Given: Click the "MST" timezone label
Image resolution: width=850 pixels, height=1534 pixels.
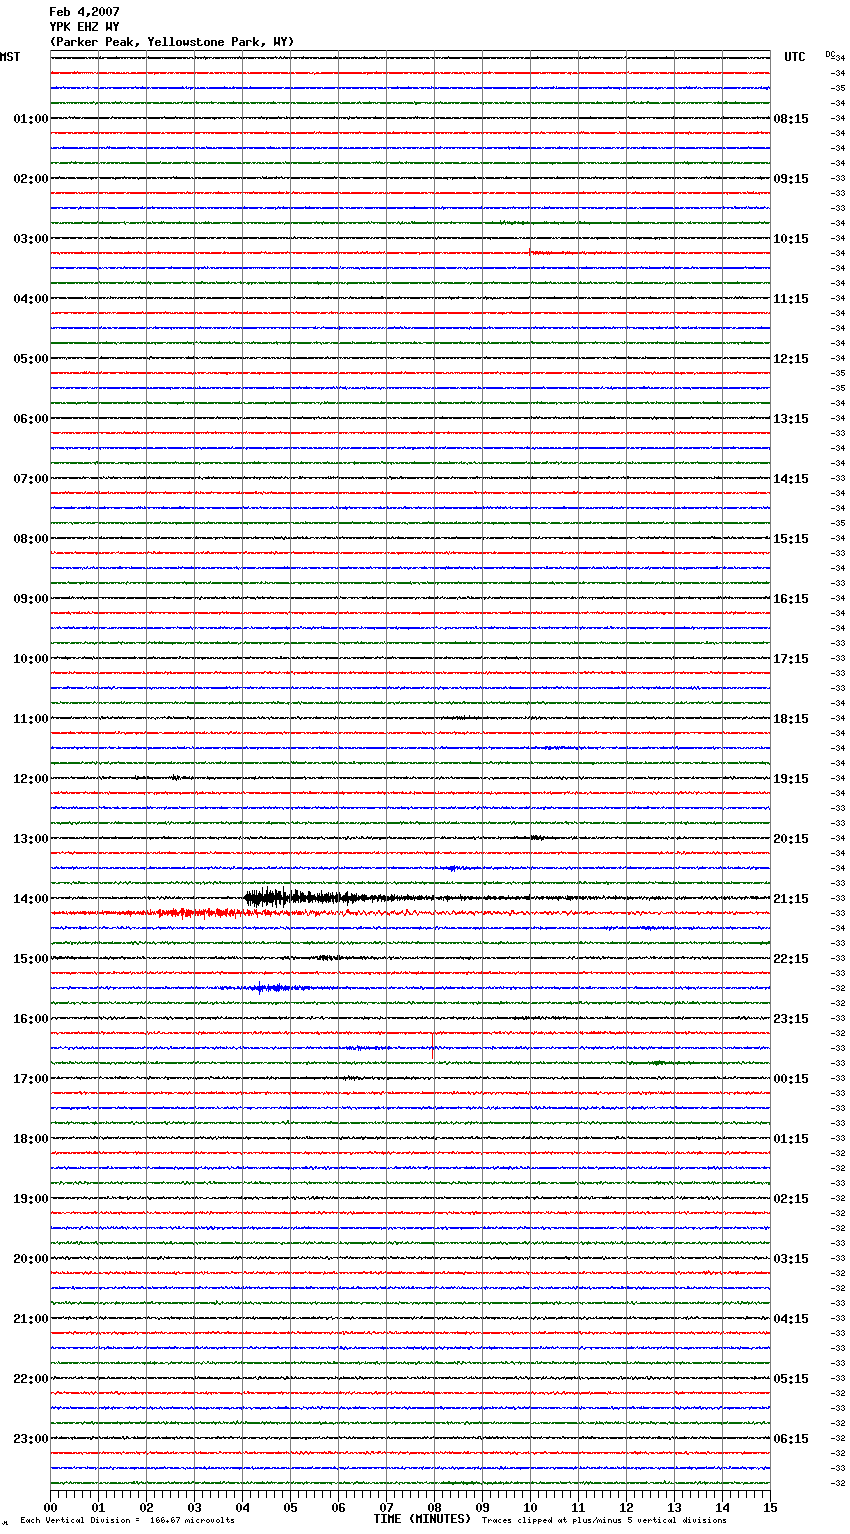Looking at the screenshot, I should 10,57.
